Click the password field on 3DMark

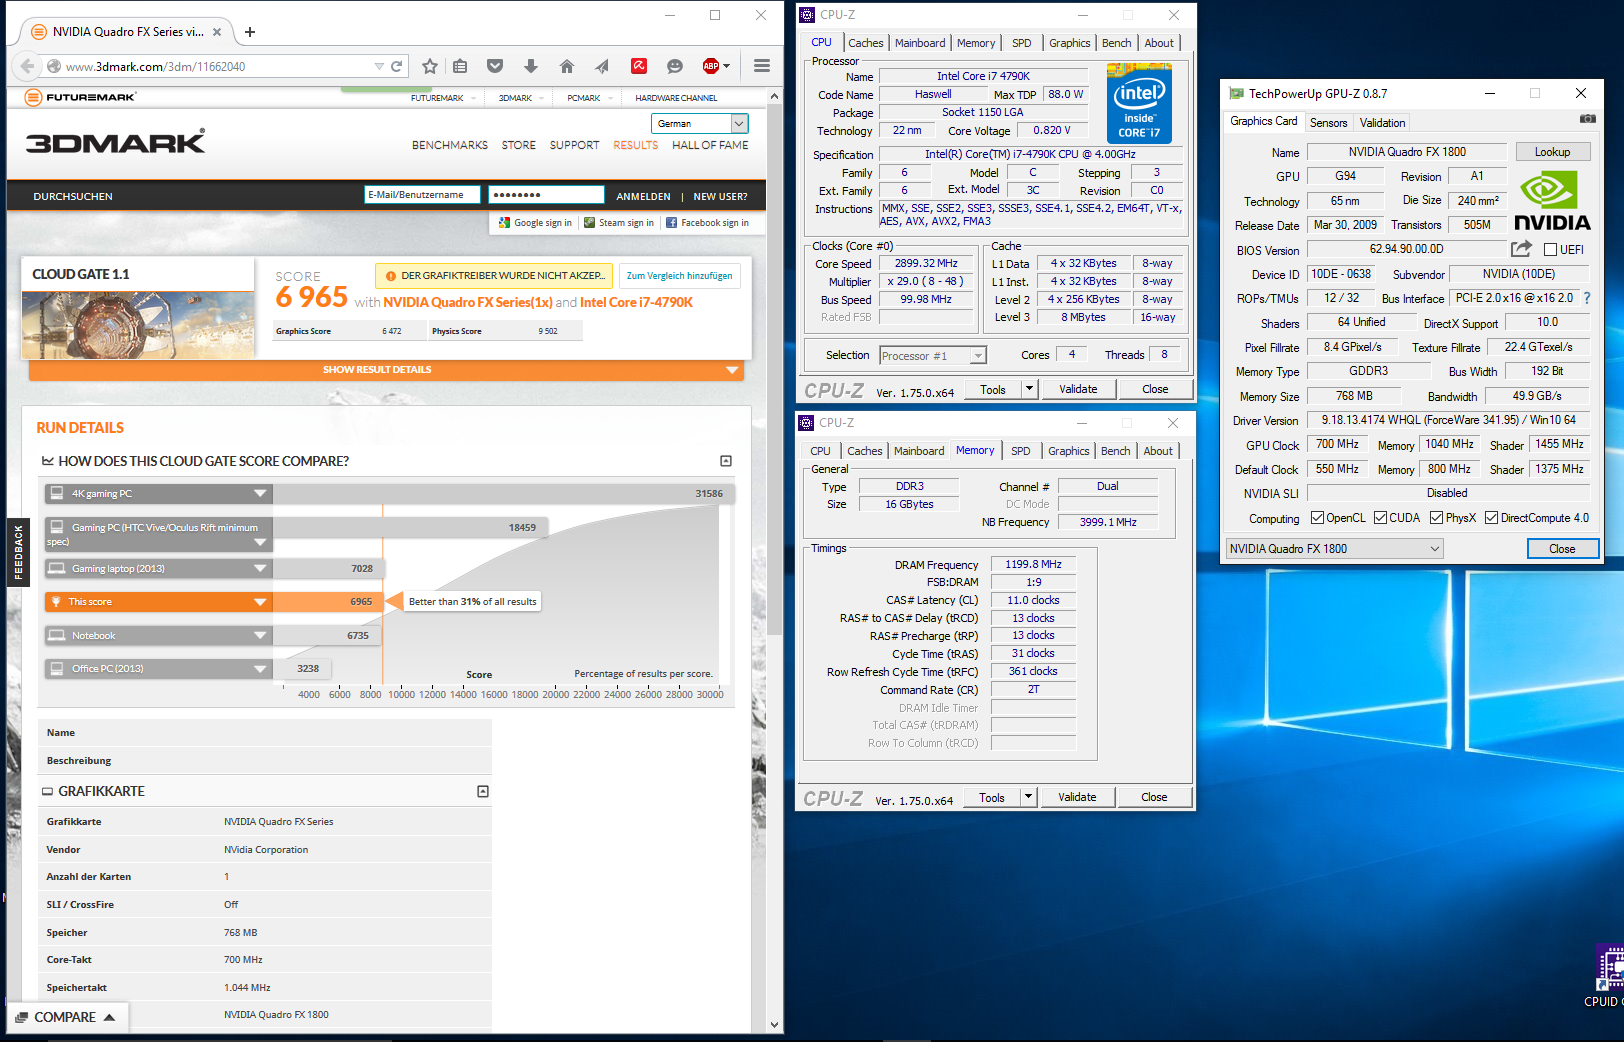pos(546,195)
